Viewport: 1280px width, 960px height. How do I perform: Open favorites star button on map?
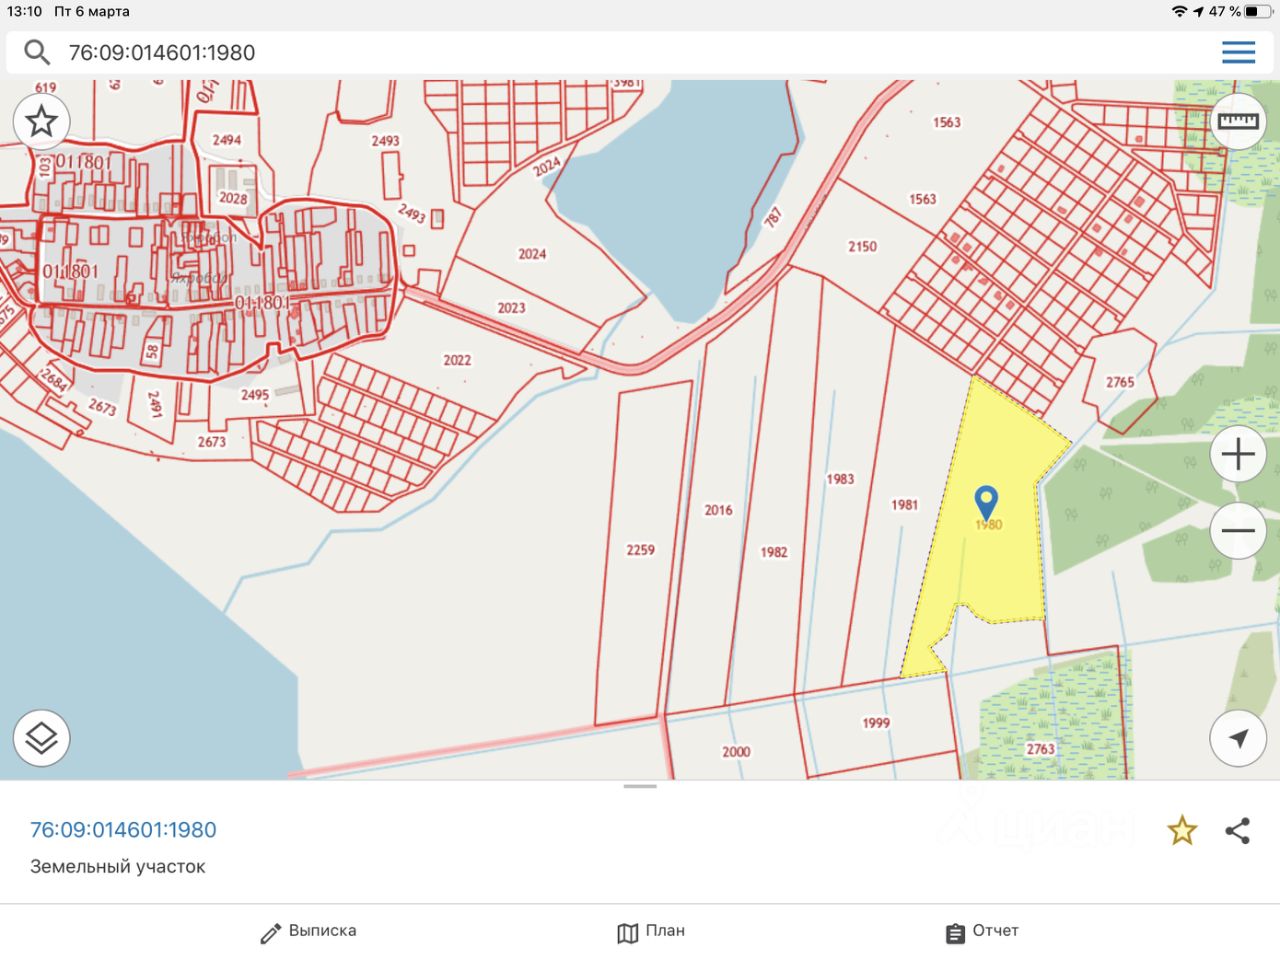(x=41, y=122)
